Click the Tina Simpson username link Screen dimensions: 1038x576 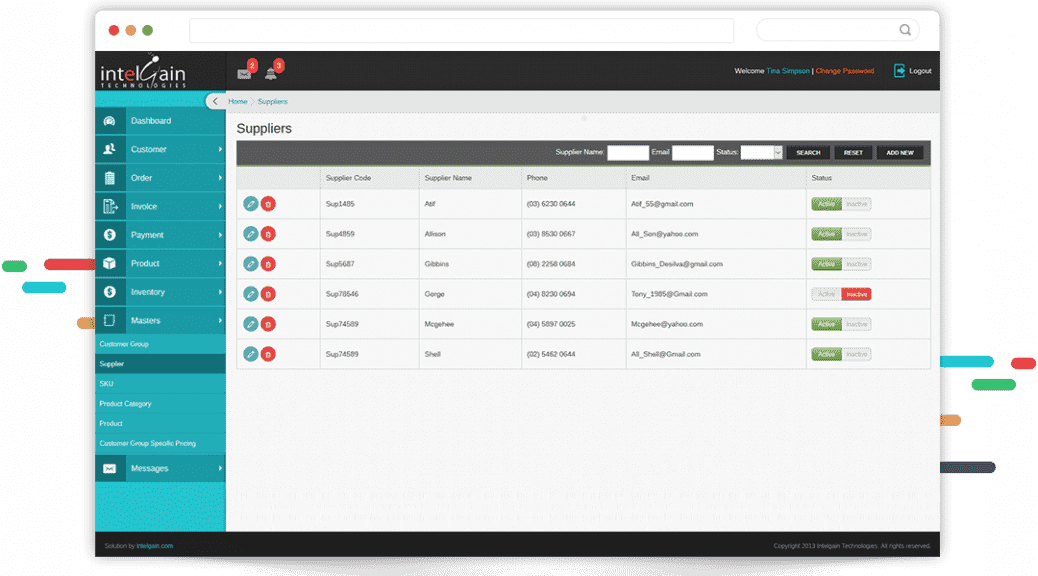tap(788, 71)
